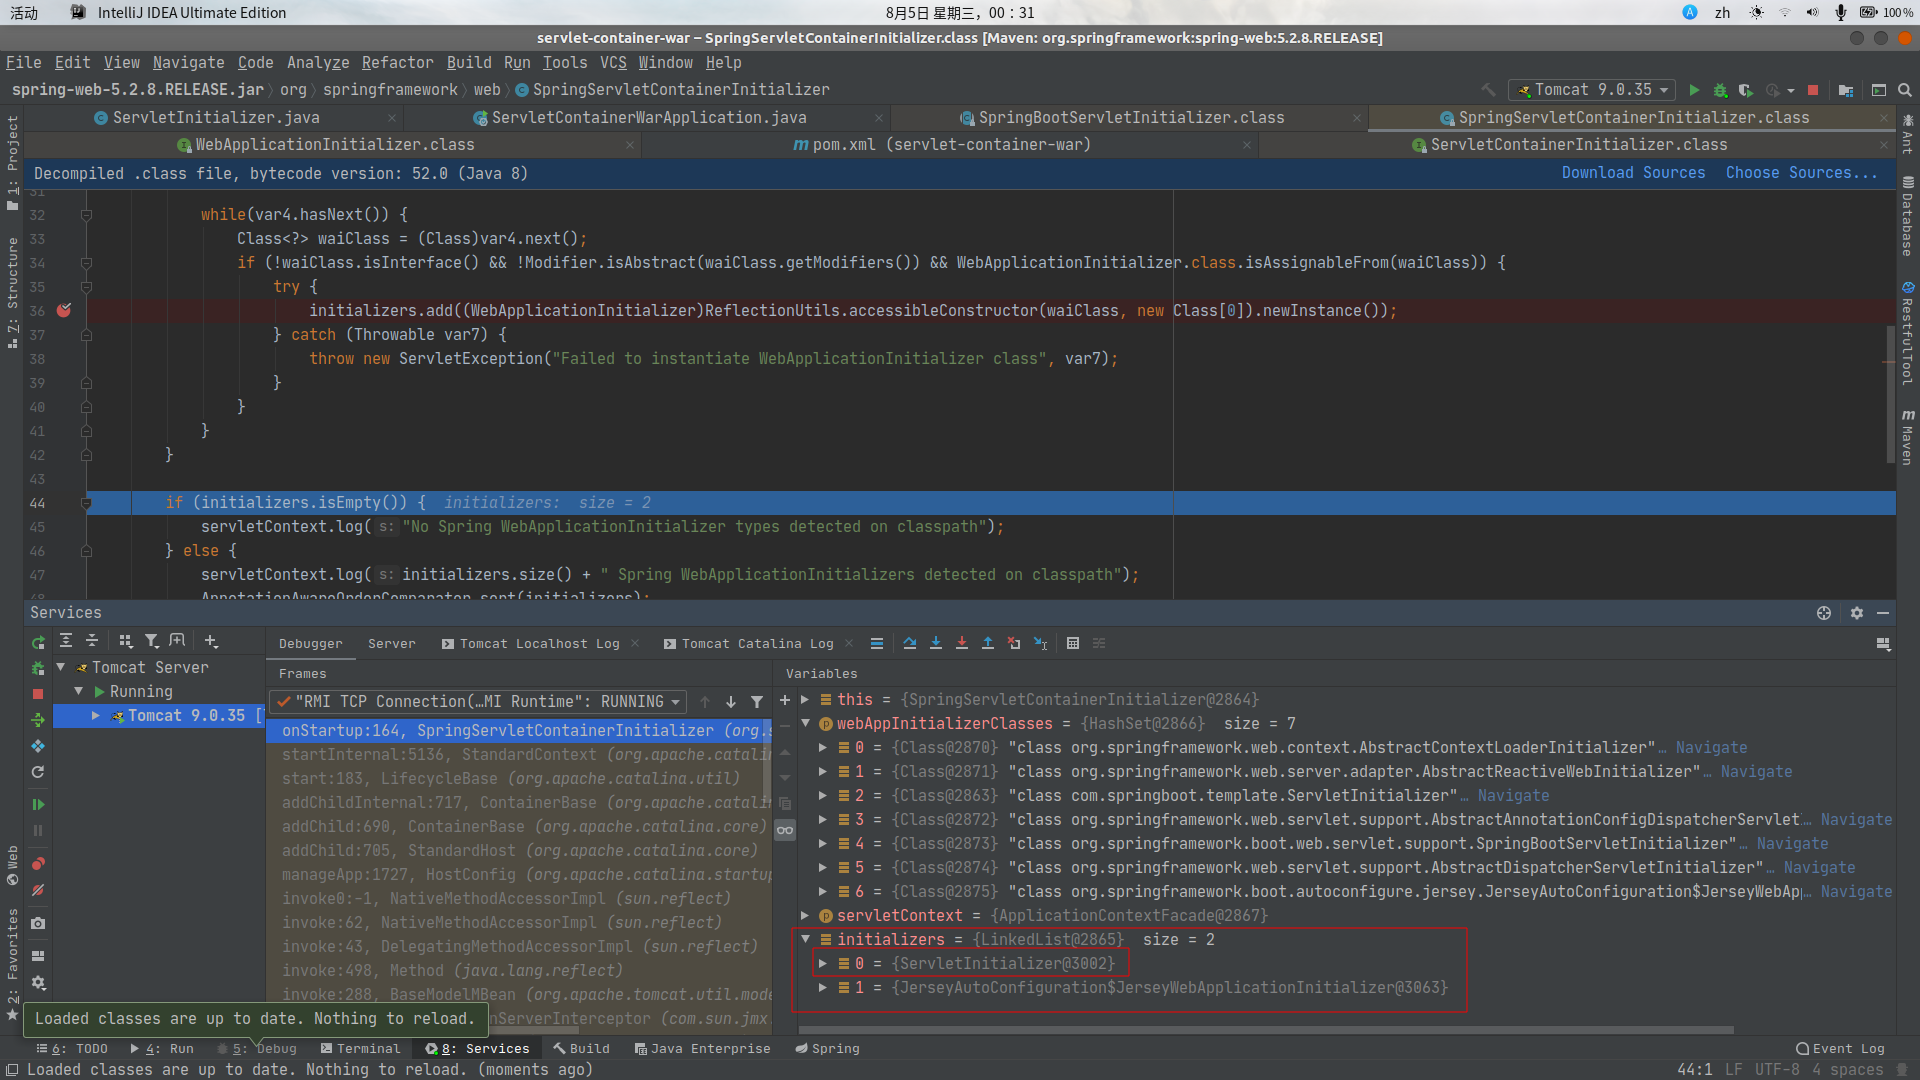
Task: Toggle frames filter funnel icon
Action: point(757,702)
